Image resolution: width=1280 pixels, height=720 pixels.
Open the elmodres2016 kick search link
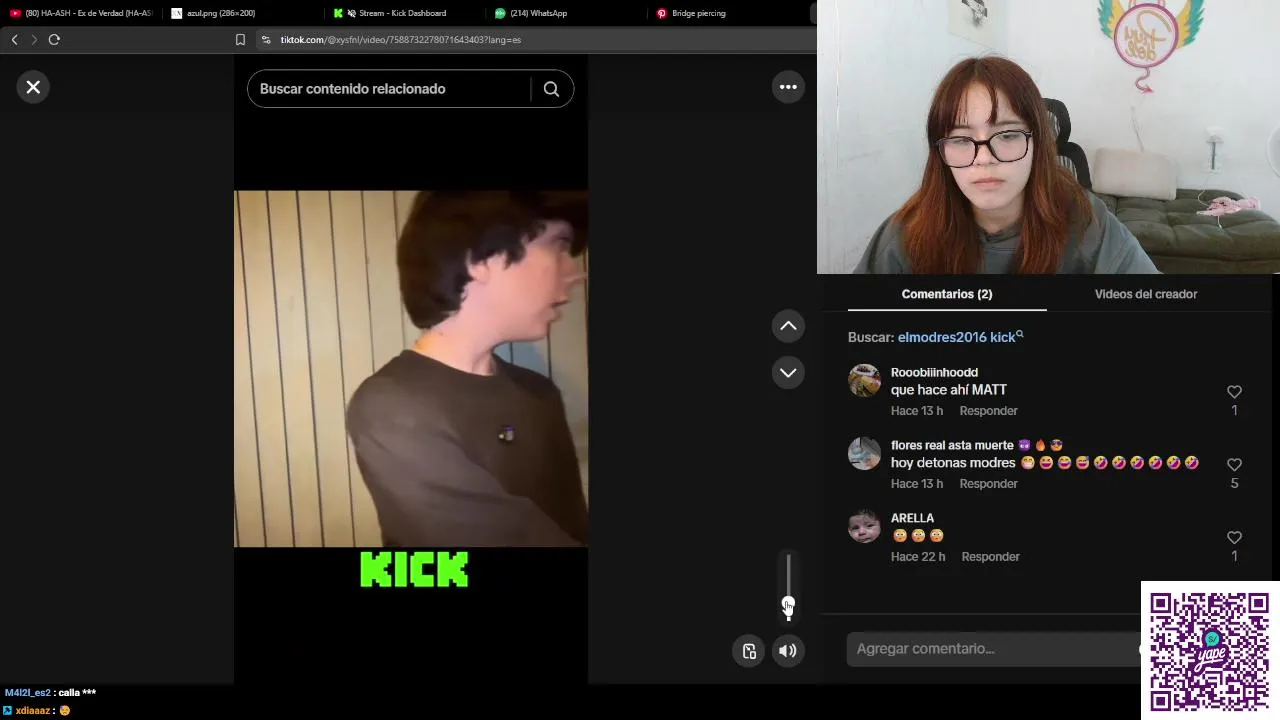click(960, 337)
